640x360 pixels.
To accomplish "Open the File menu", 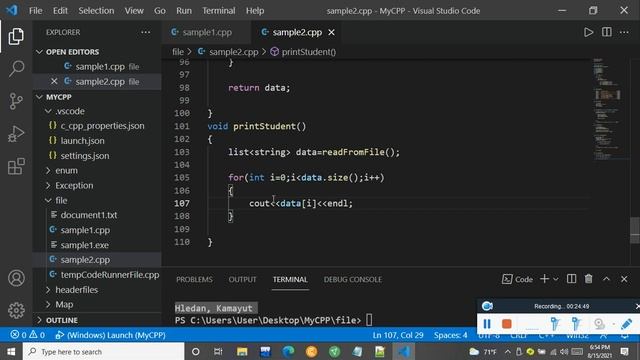I will (36, 11).
